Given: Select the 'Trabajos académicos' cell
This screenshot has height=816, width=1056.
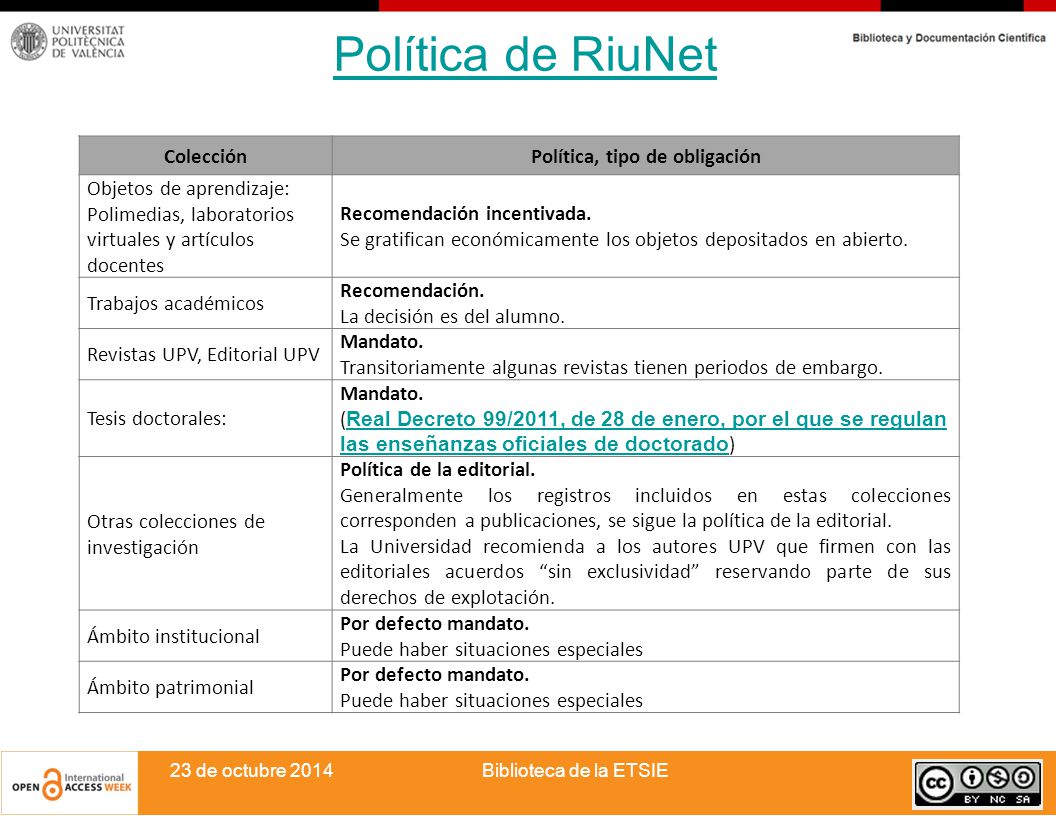Looking at the screenshot, I should pyautogui.click(x=205, y=303).
